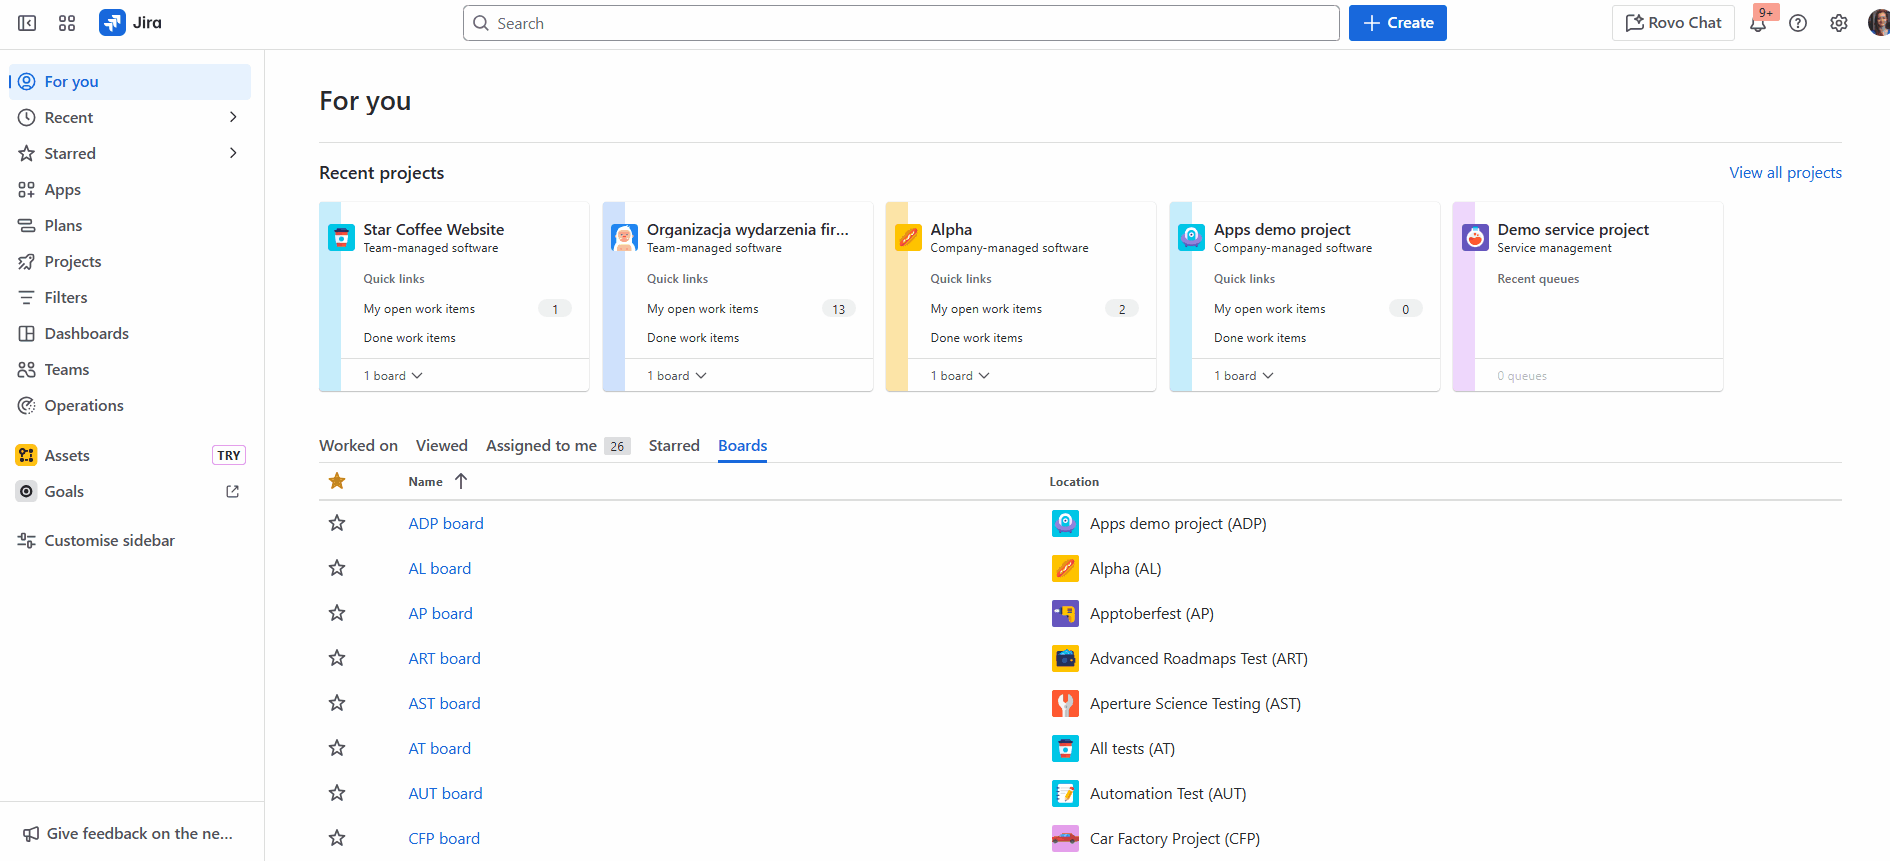Star the AL board
This screenshot has width=1890, height=861.
click(337, 568)
